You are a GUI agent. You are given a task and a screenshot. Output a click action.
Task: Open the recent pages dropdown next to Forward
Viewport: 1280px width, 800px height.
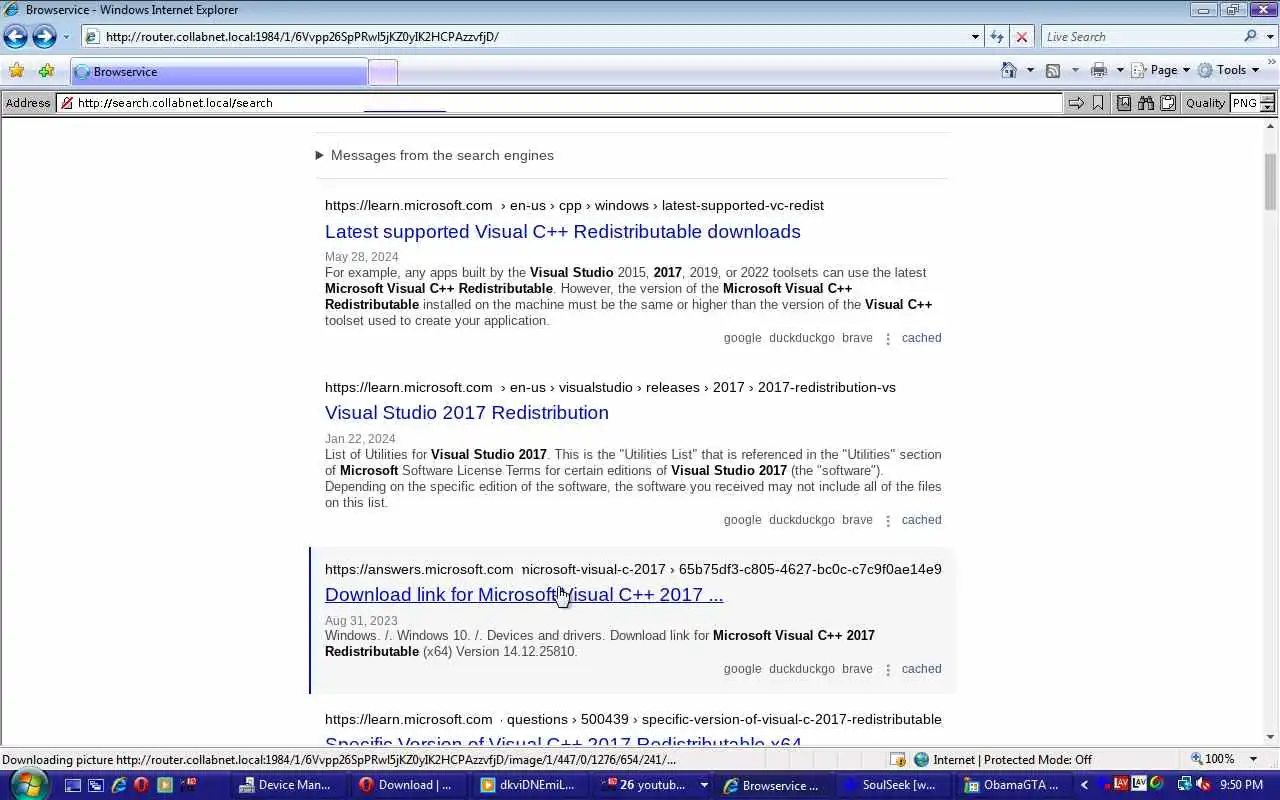coord(66,37)
